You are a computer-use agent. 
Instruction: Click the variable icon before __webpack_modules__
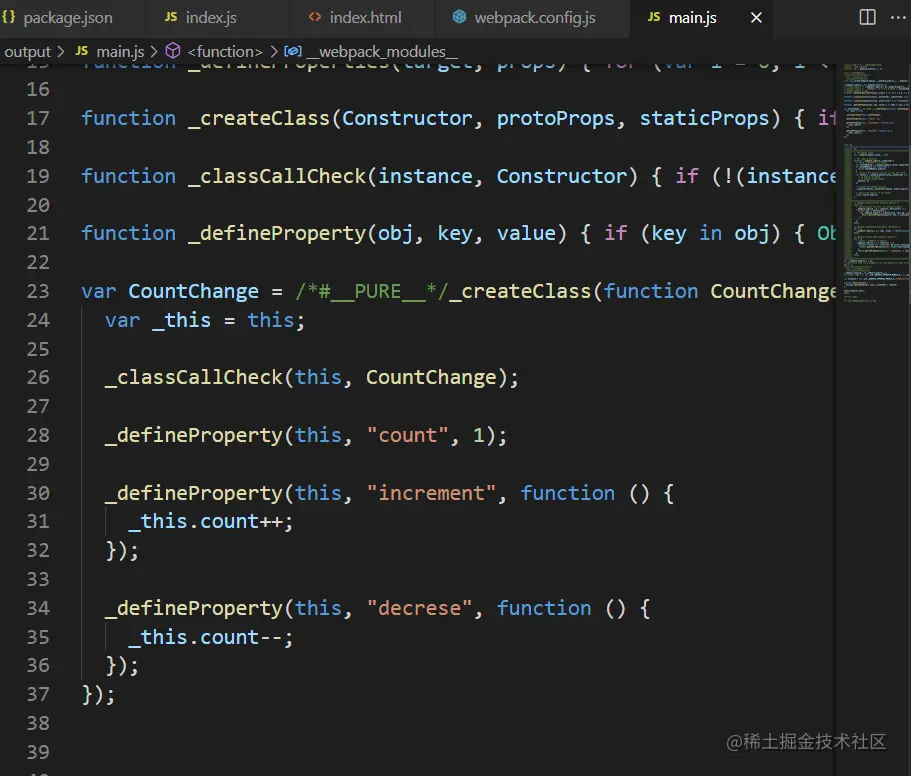tap(292, 51)
